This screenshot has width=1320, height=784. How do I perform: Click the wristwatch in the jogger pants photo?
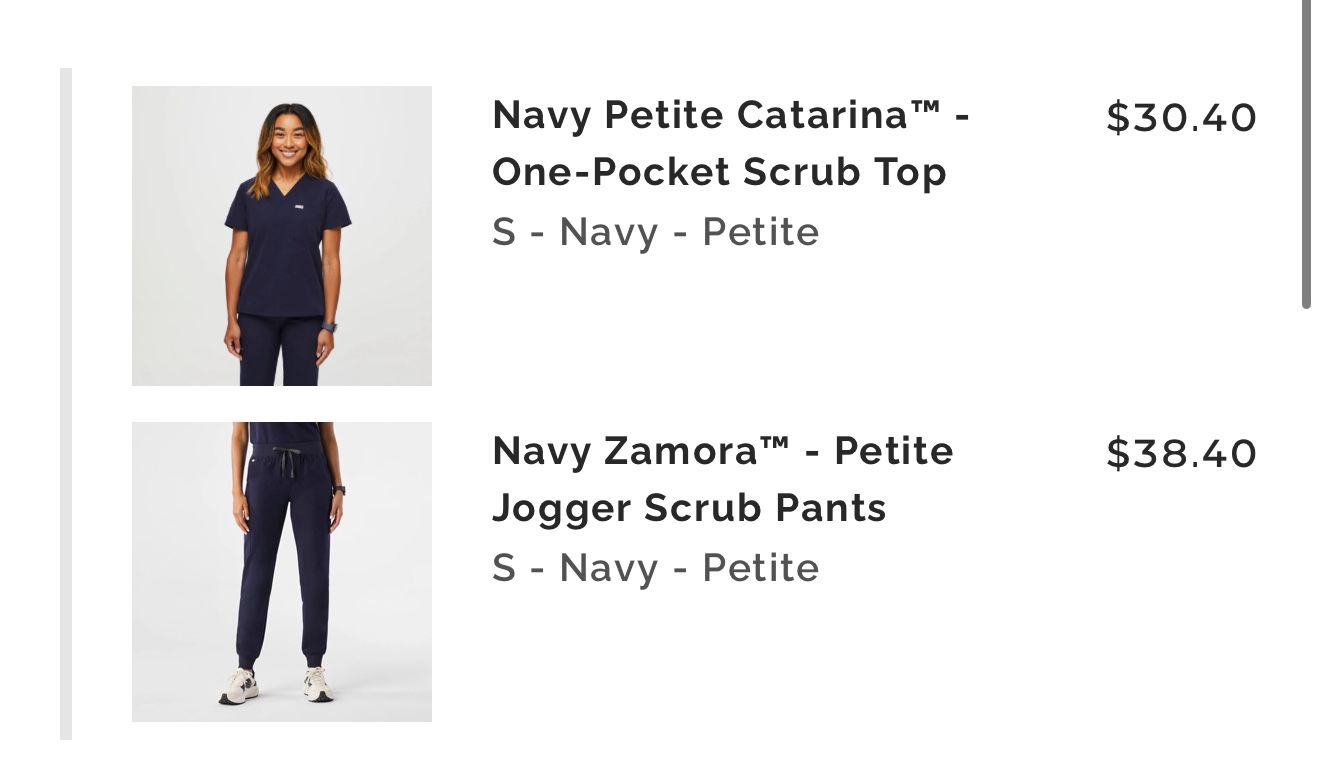[x=339, y=490]
